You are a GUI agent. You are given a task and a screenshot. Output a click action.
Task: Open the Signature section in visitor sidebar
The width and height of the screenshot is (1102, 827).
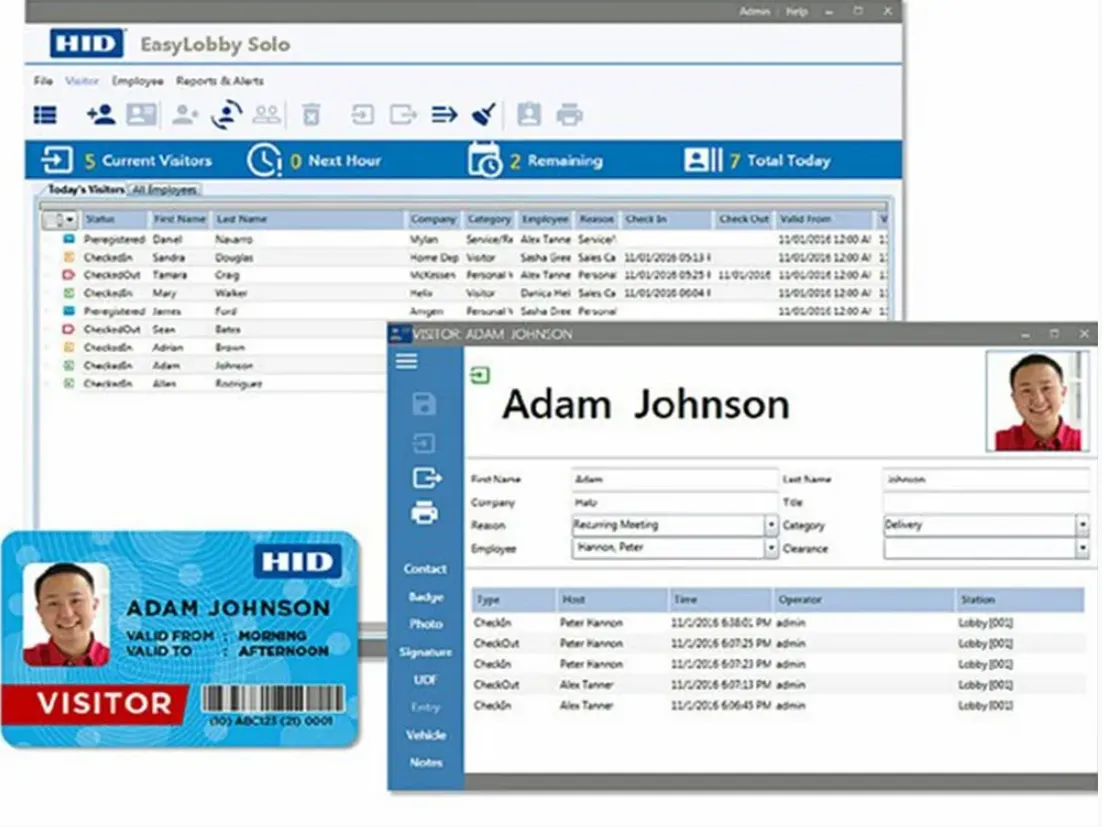(x=425, y=652)
